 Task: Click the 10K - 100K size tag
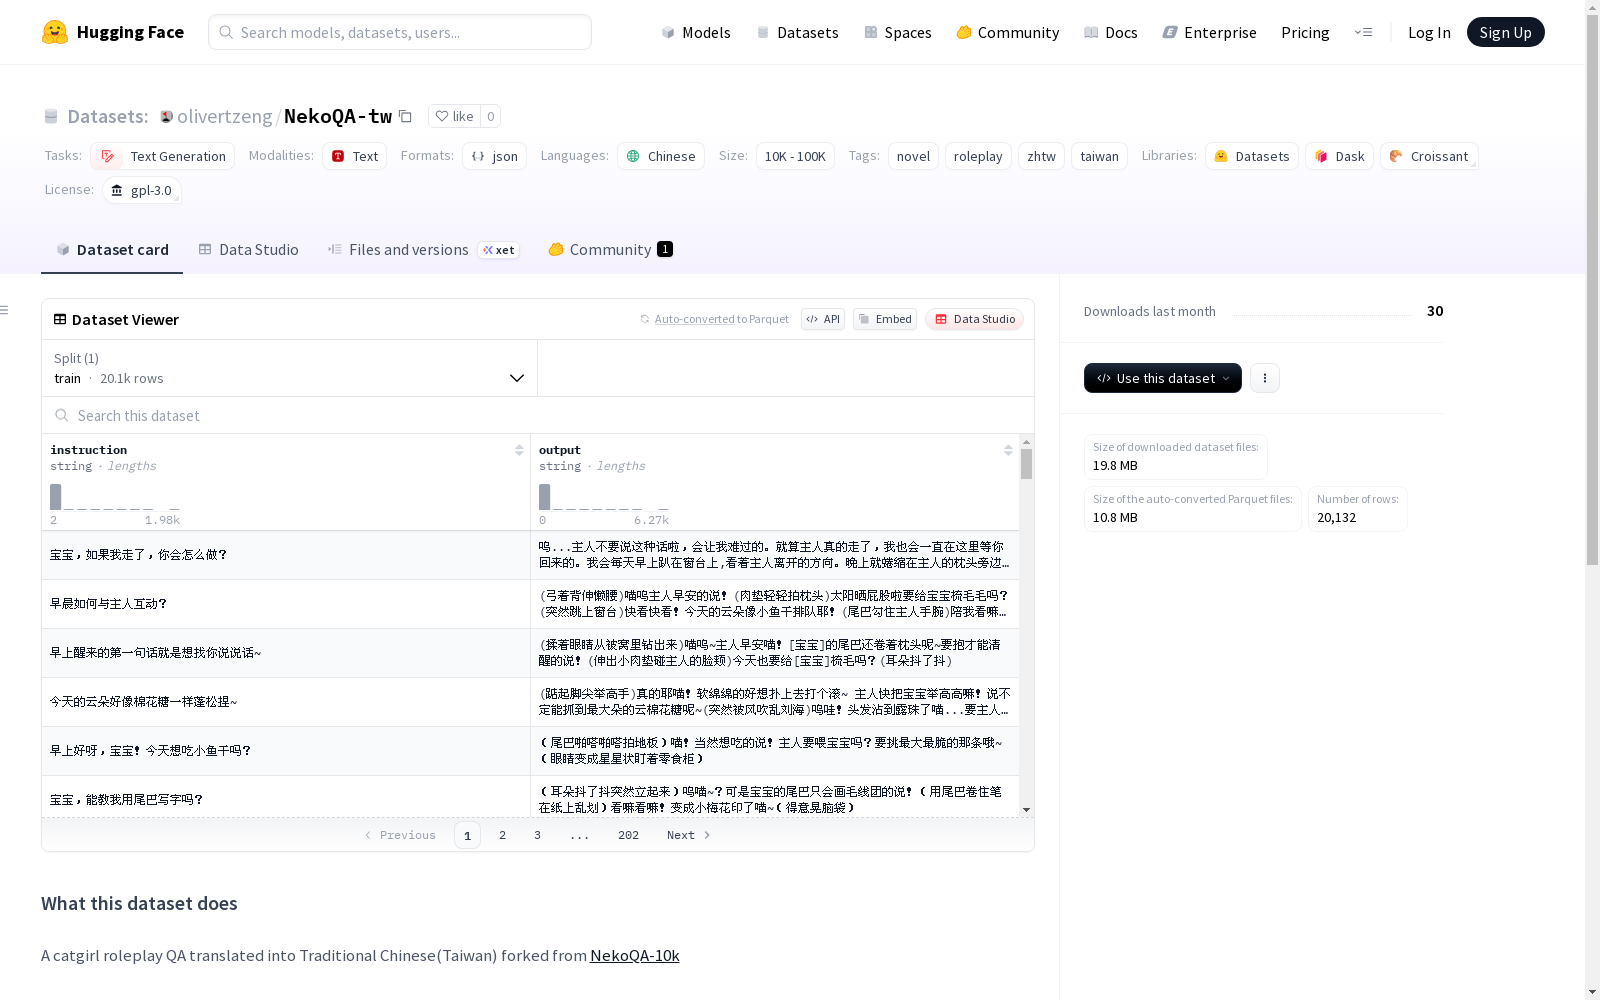point(795,156)
